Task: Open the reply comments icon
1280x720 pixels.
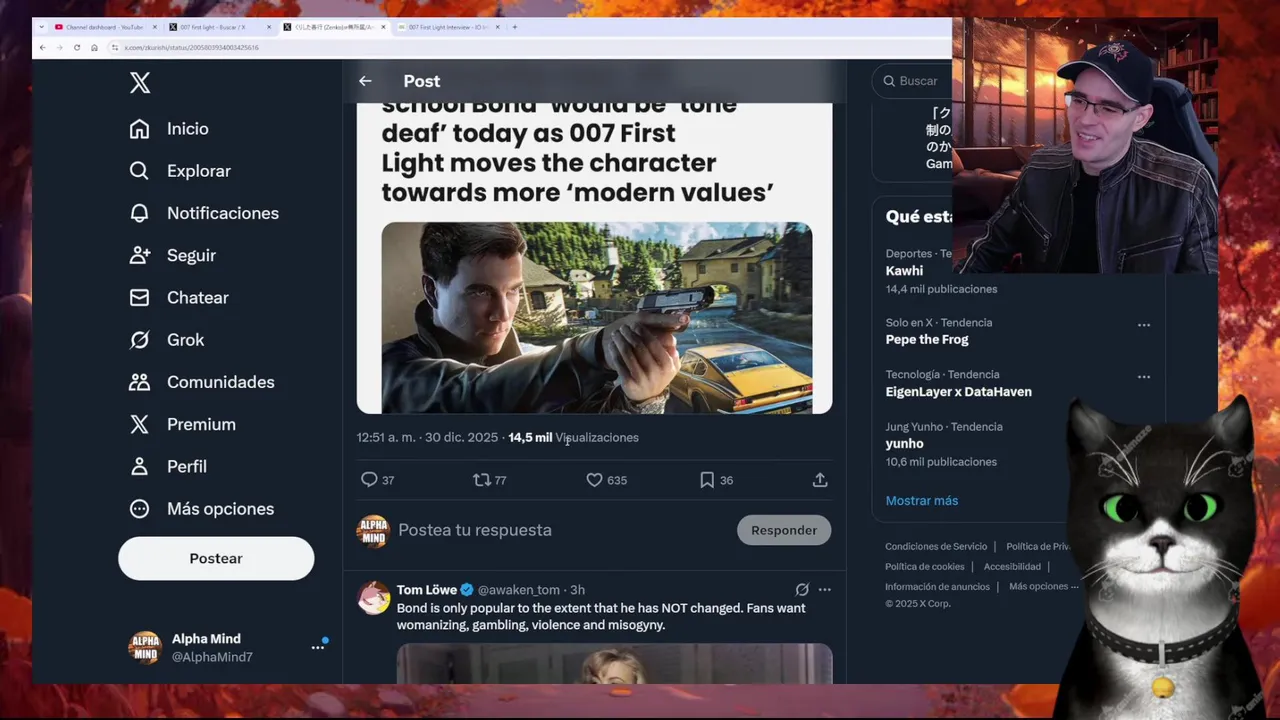Action: [x=369, y=480]
